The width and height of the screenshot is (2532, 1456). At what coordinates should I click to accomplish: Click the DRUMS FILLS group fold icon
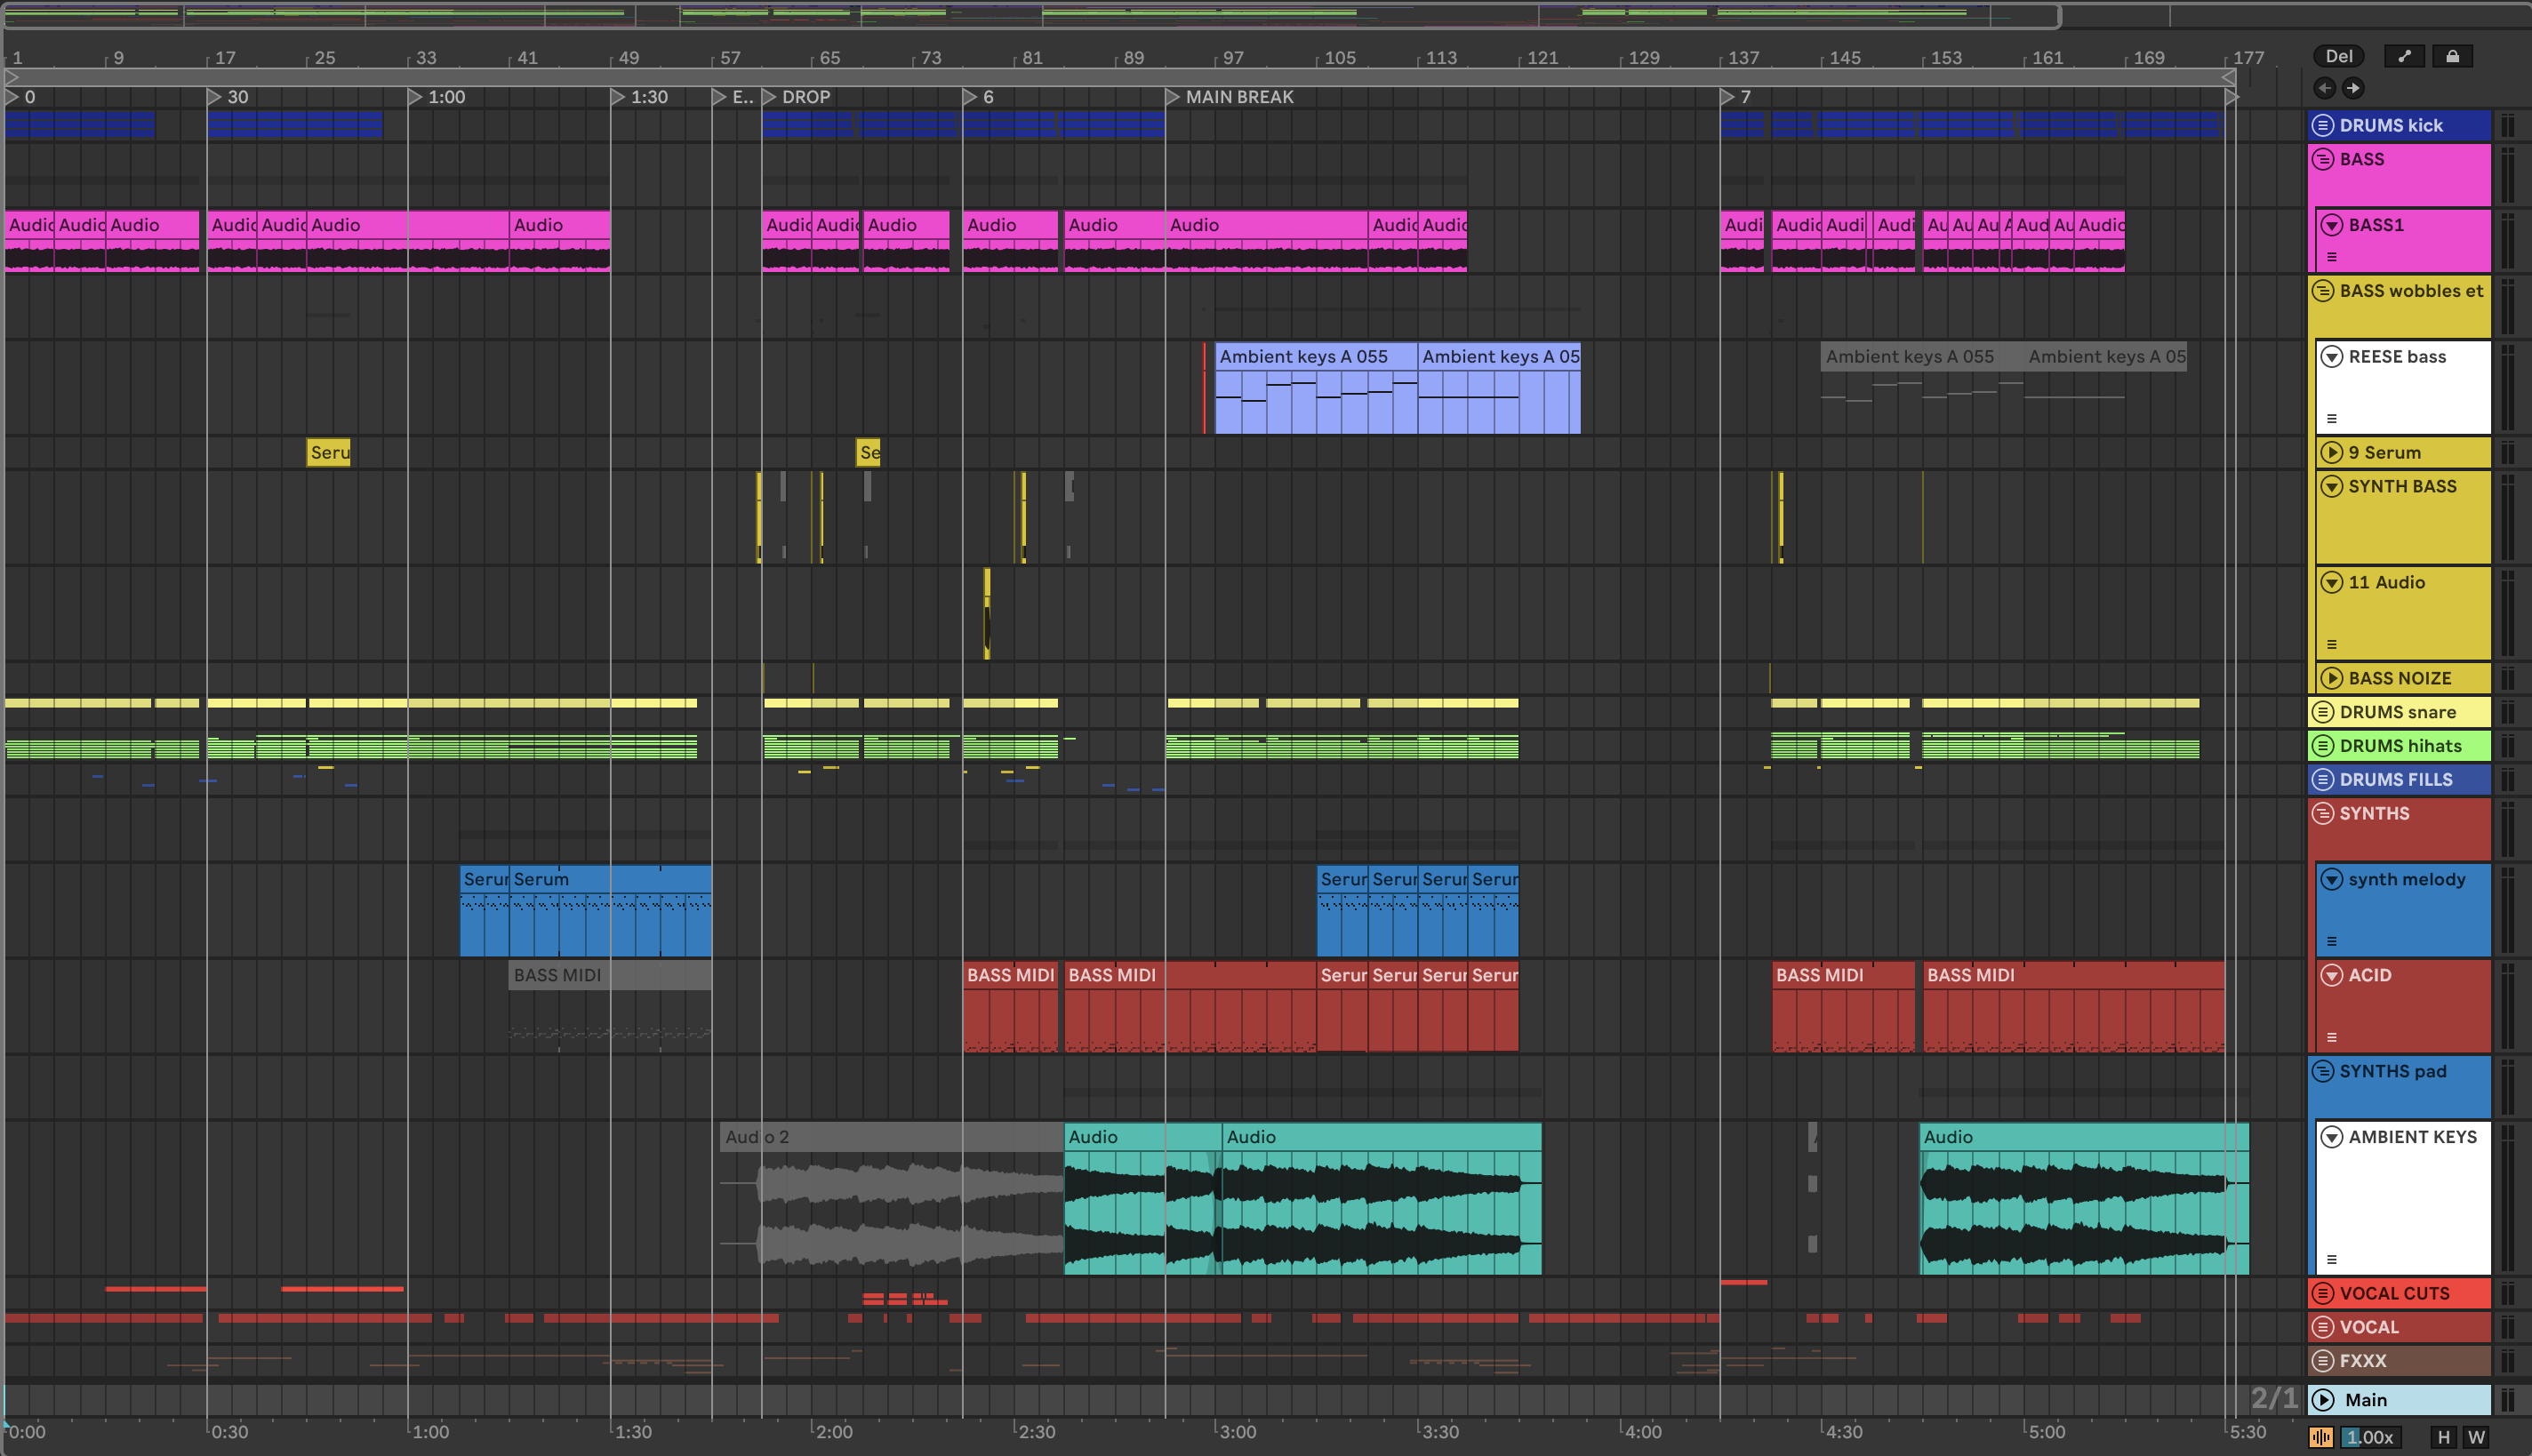pos(2323,780)
